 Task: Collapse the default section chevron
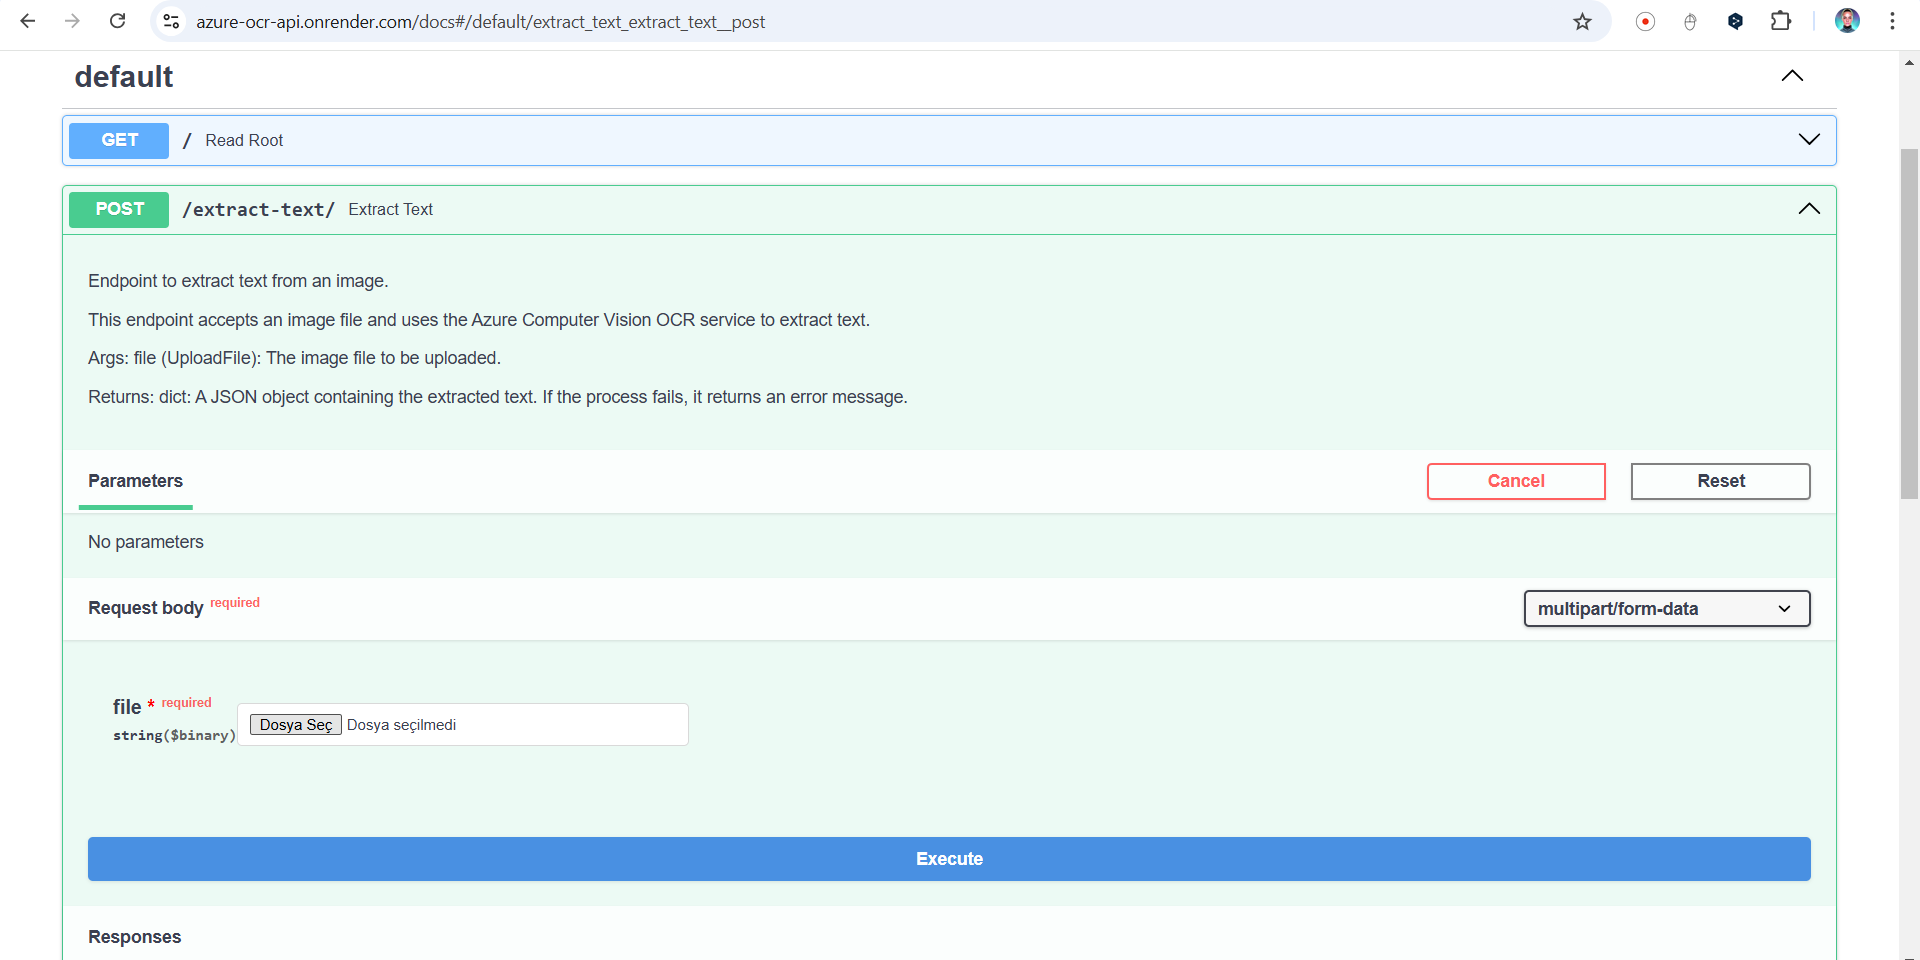[1792, 76]
